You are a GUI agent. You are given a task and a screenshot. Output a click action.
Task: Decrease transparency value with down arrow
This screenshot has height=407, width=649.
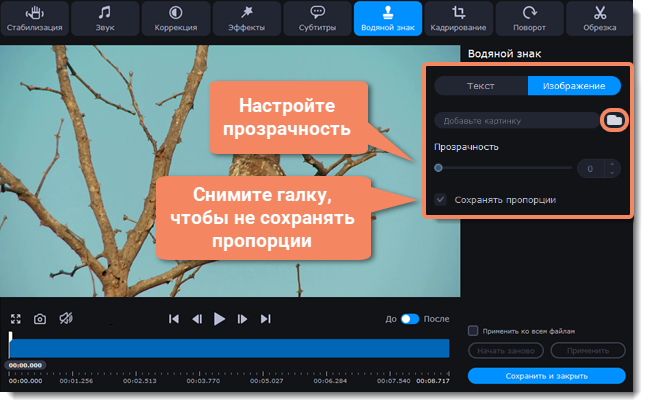613,173
